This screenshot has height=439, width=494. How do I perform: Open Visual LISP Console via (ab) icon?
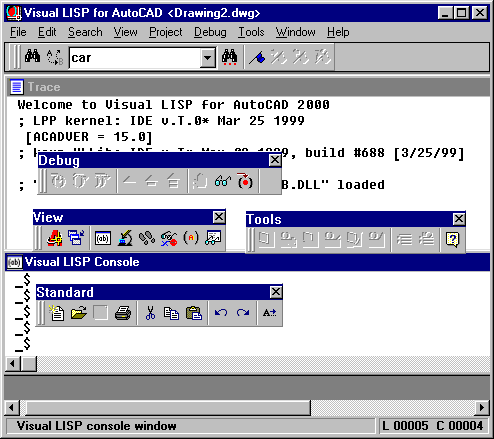point(103,238)
